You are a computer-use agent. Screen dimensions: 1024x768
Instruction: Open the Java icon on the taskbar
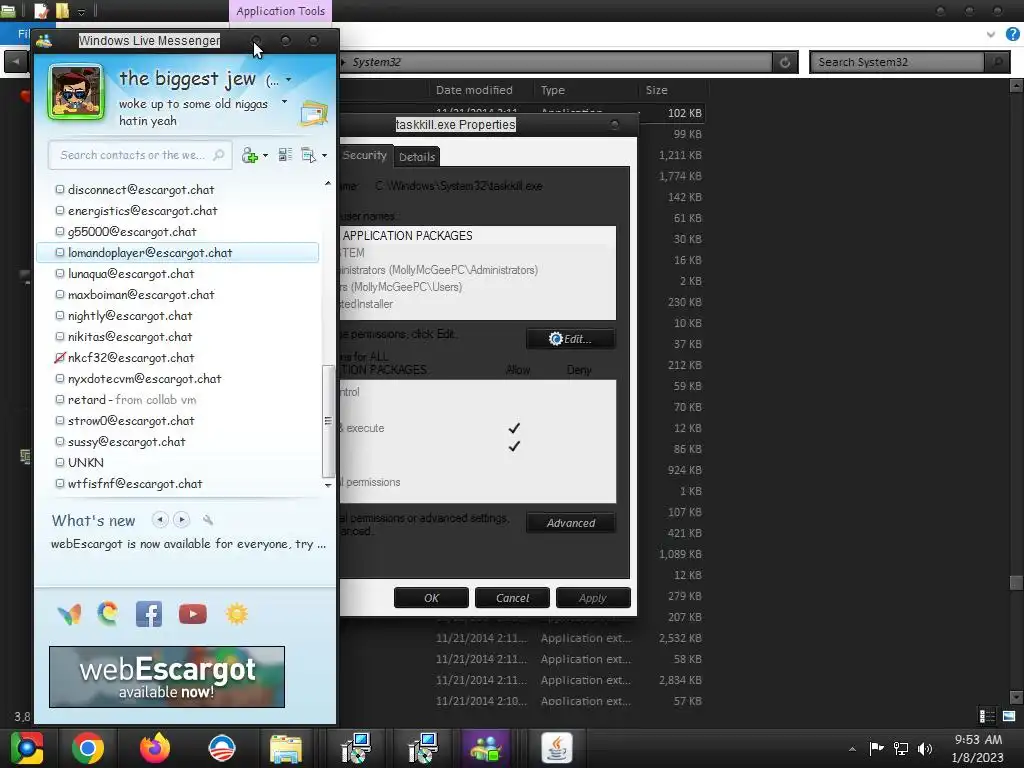[557, 748]
